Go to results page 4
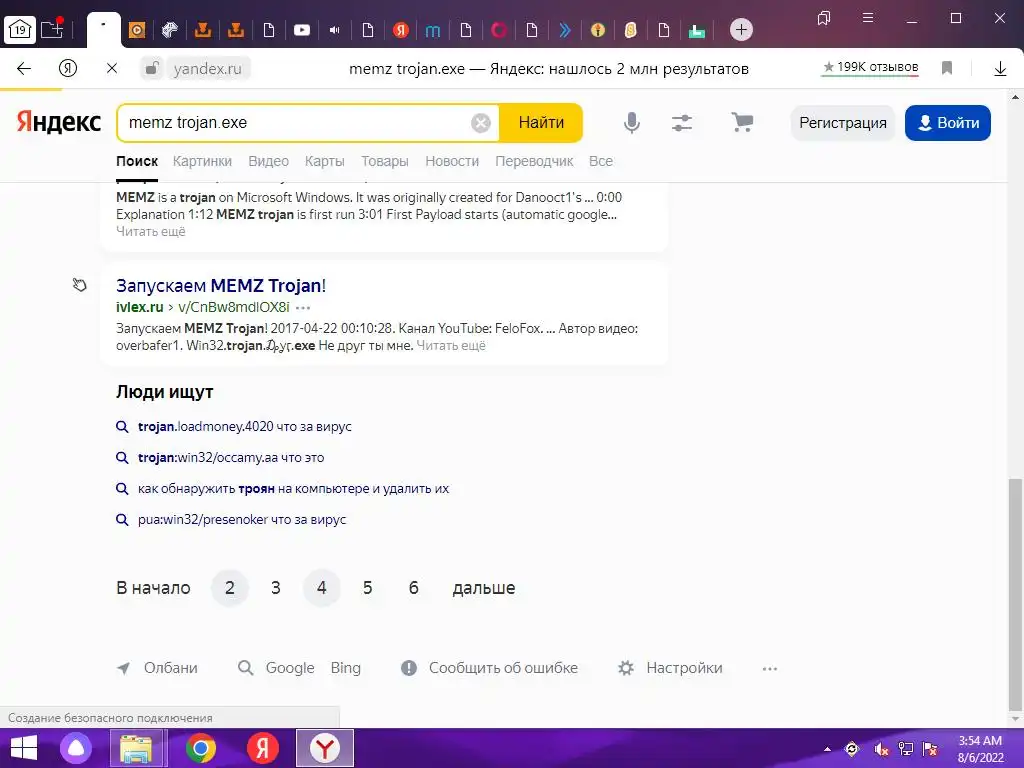The width and height of the screenshot is (1024, 768). [x=321, y=588]
